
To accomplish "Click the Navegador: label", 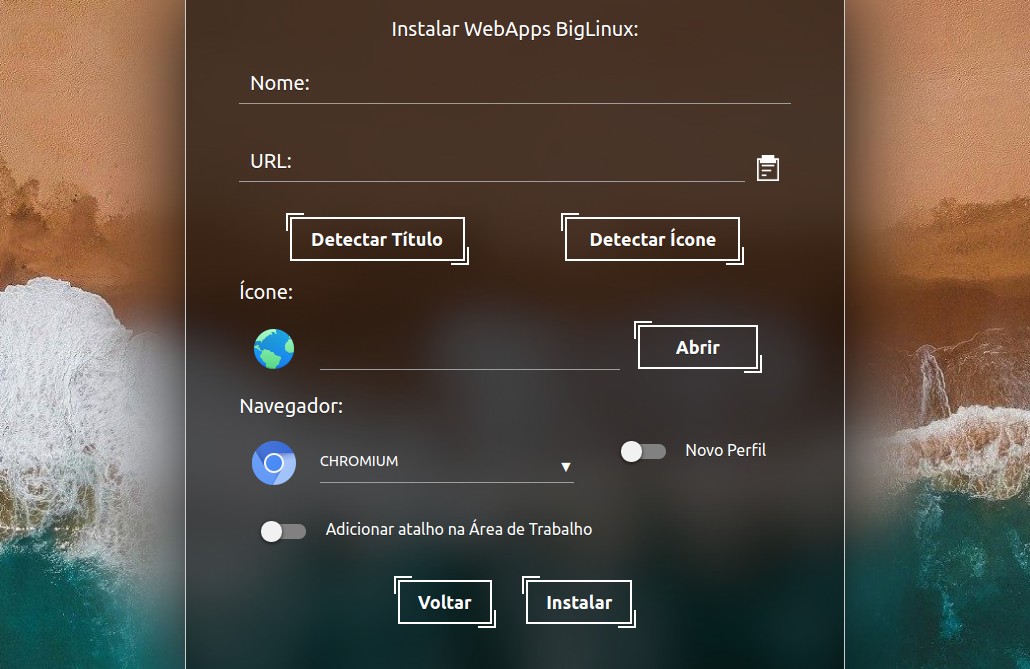I will click(x=291, y=406).
